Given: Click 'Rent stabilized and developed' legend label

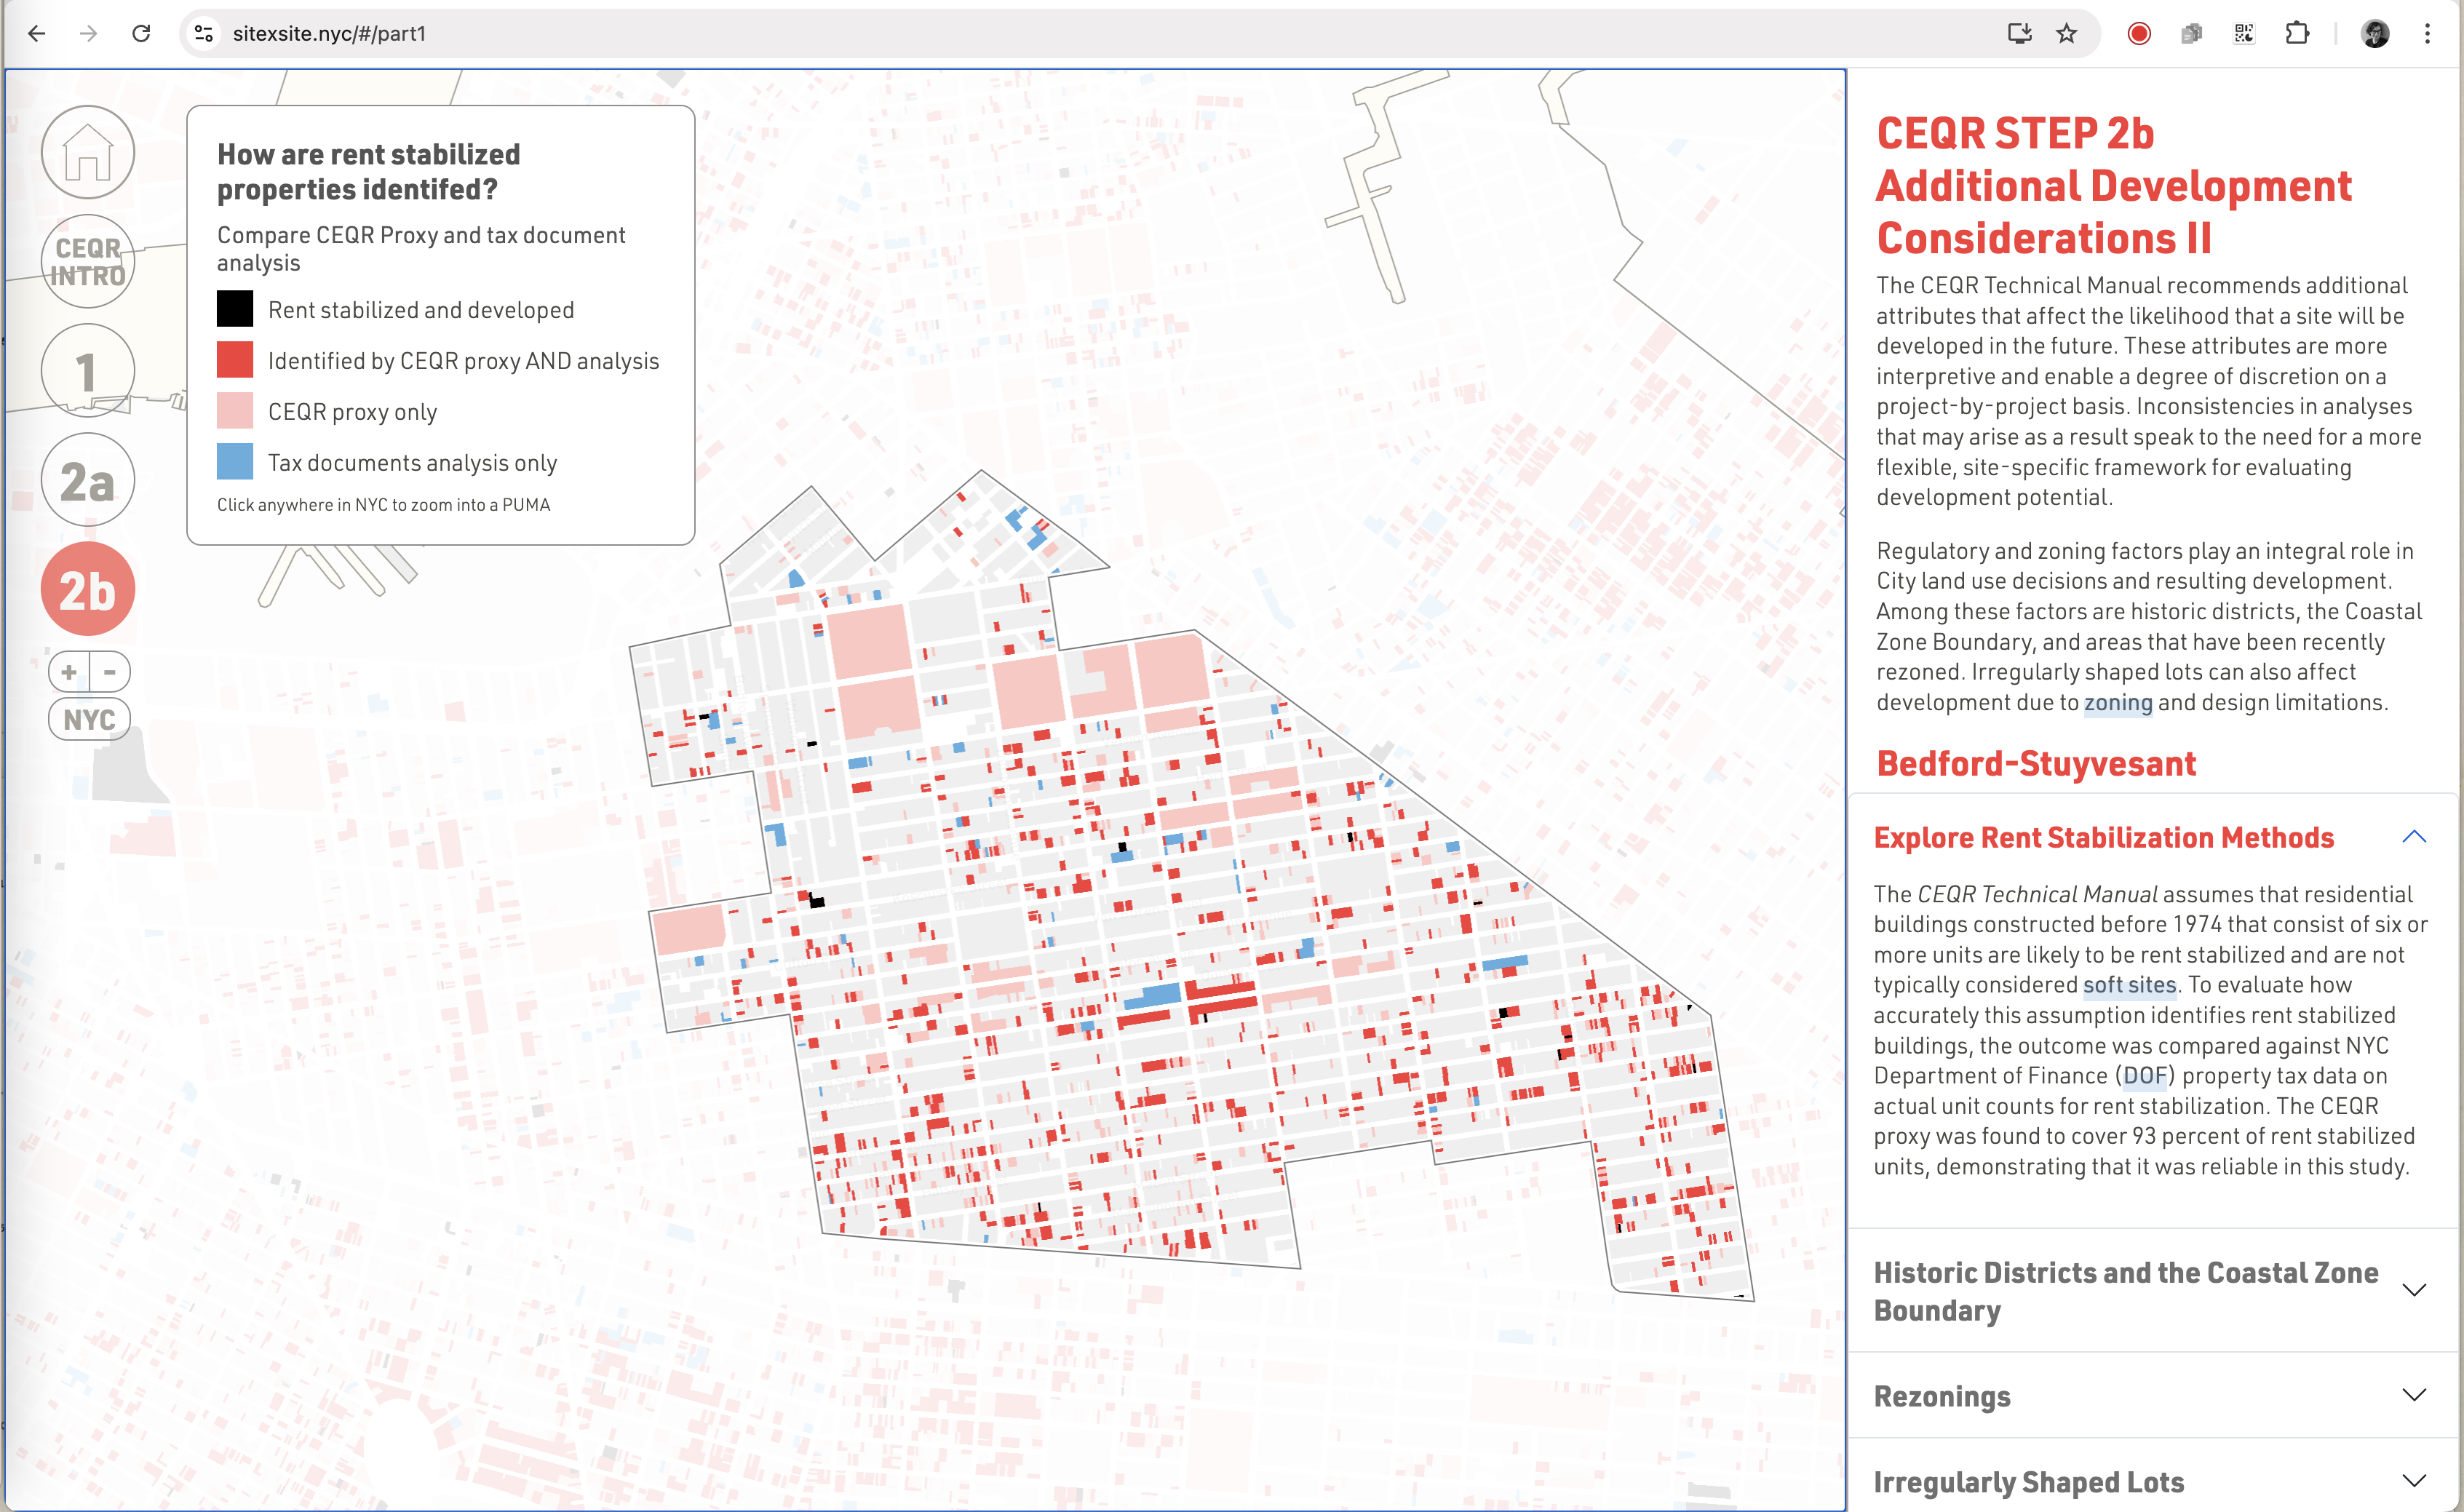Looking at the screenshot, I should point(421,310).
